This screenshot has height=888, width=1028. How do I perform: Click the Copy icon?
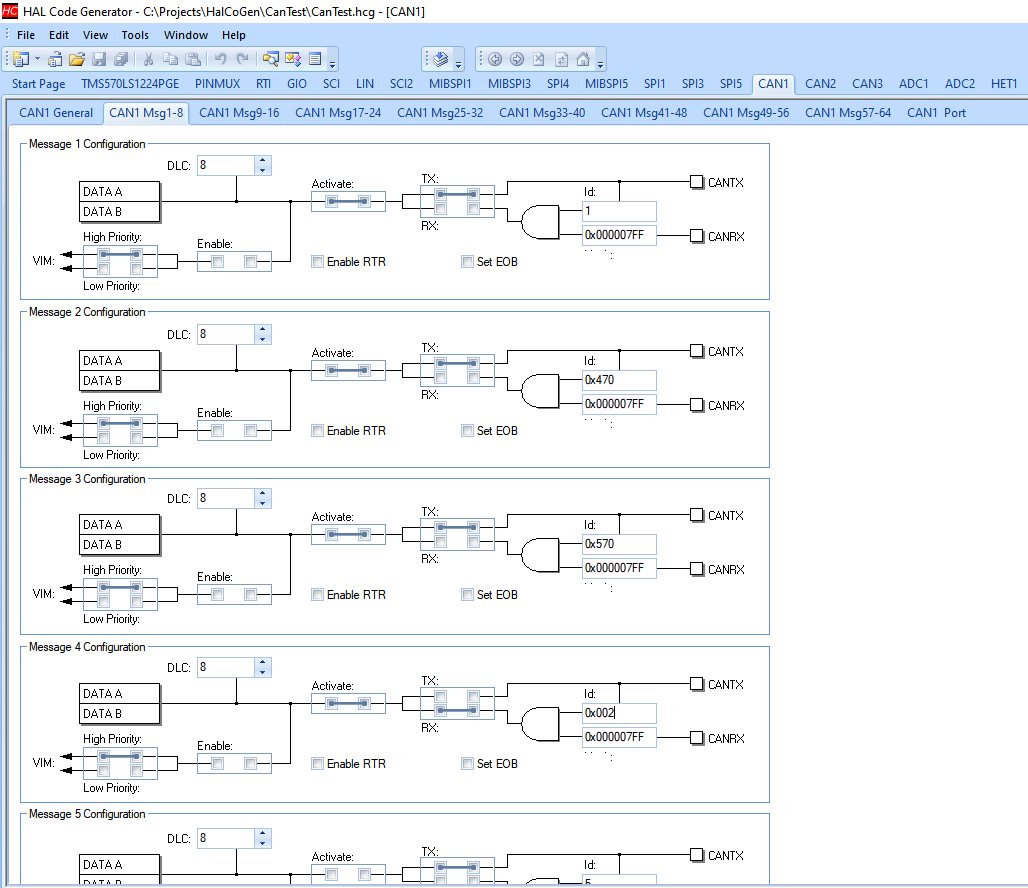click(170, 59)
